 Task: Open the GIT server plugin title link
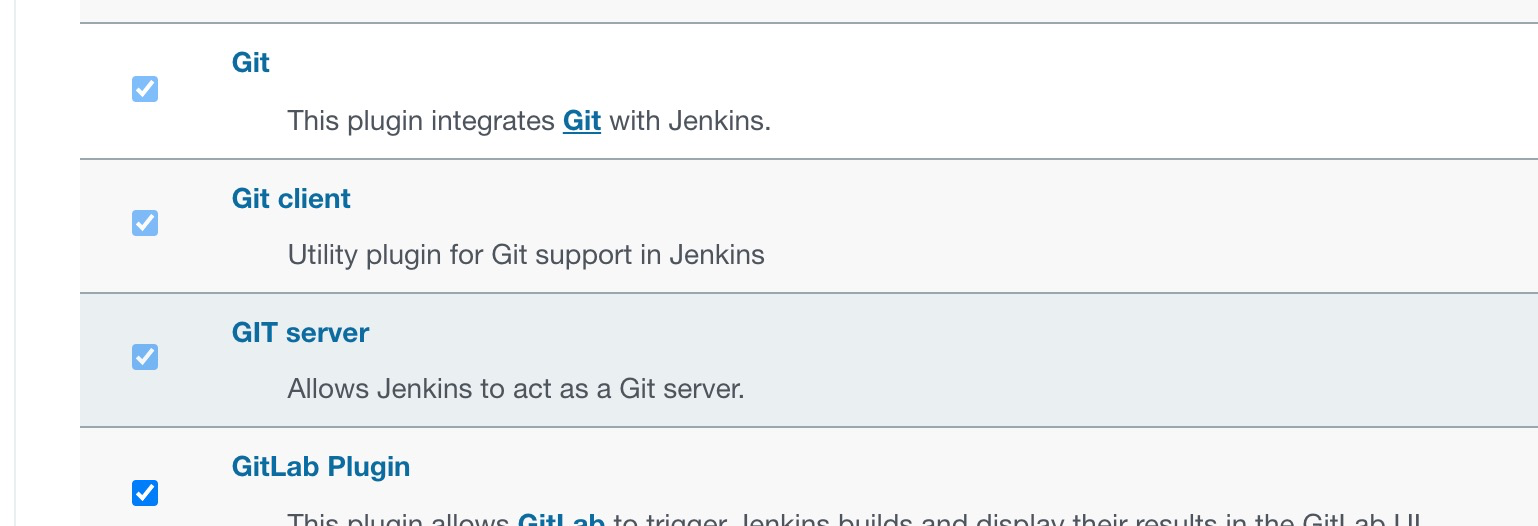click(x=300, y=333)
